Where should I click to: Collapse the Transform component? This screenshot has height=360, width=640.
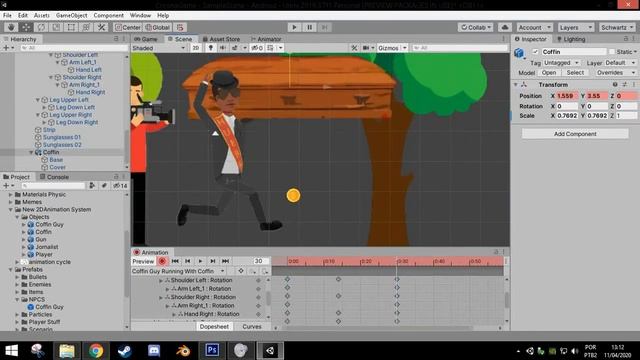pyautogui.click(x=516, y=84)
